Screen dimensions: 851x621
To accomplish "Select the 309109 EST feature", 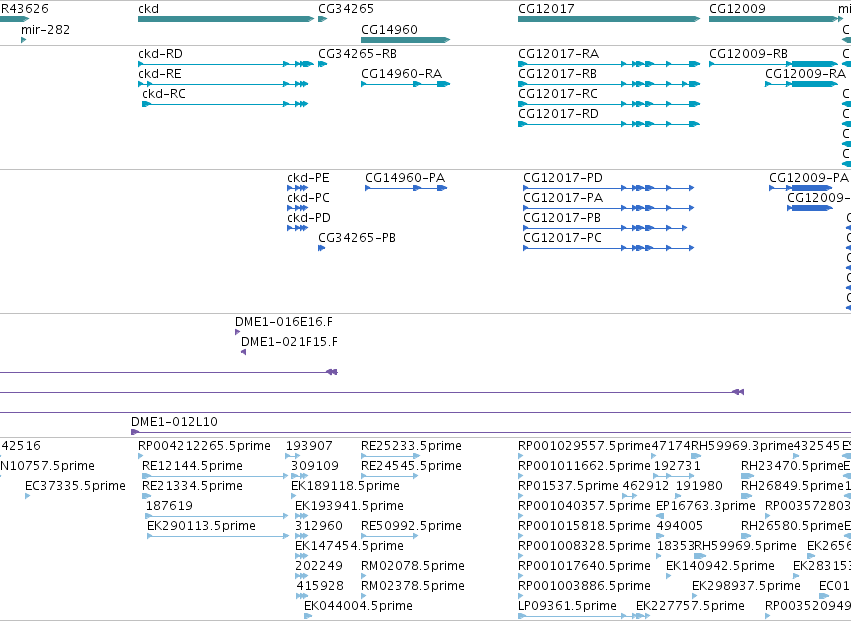I will coord(300,476).
